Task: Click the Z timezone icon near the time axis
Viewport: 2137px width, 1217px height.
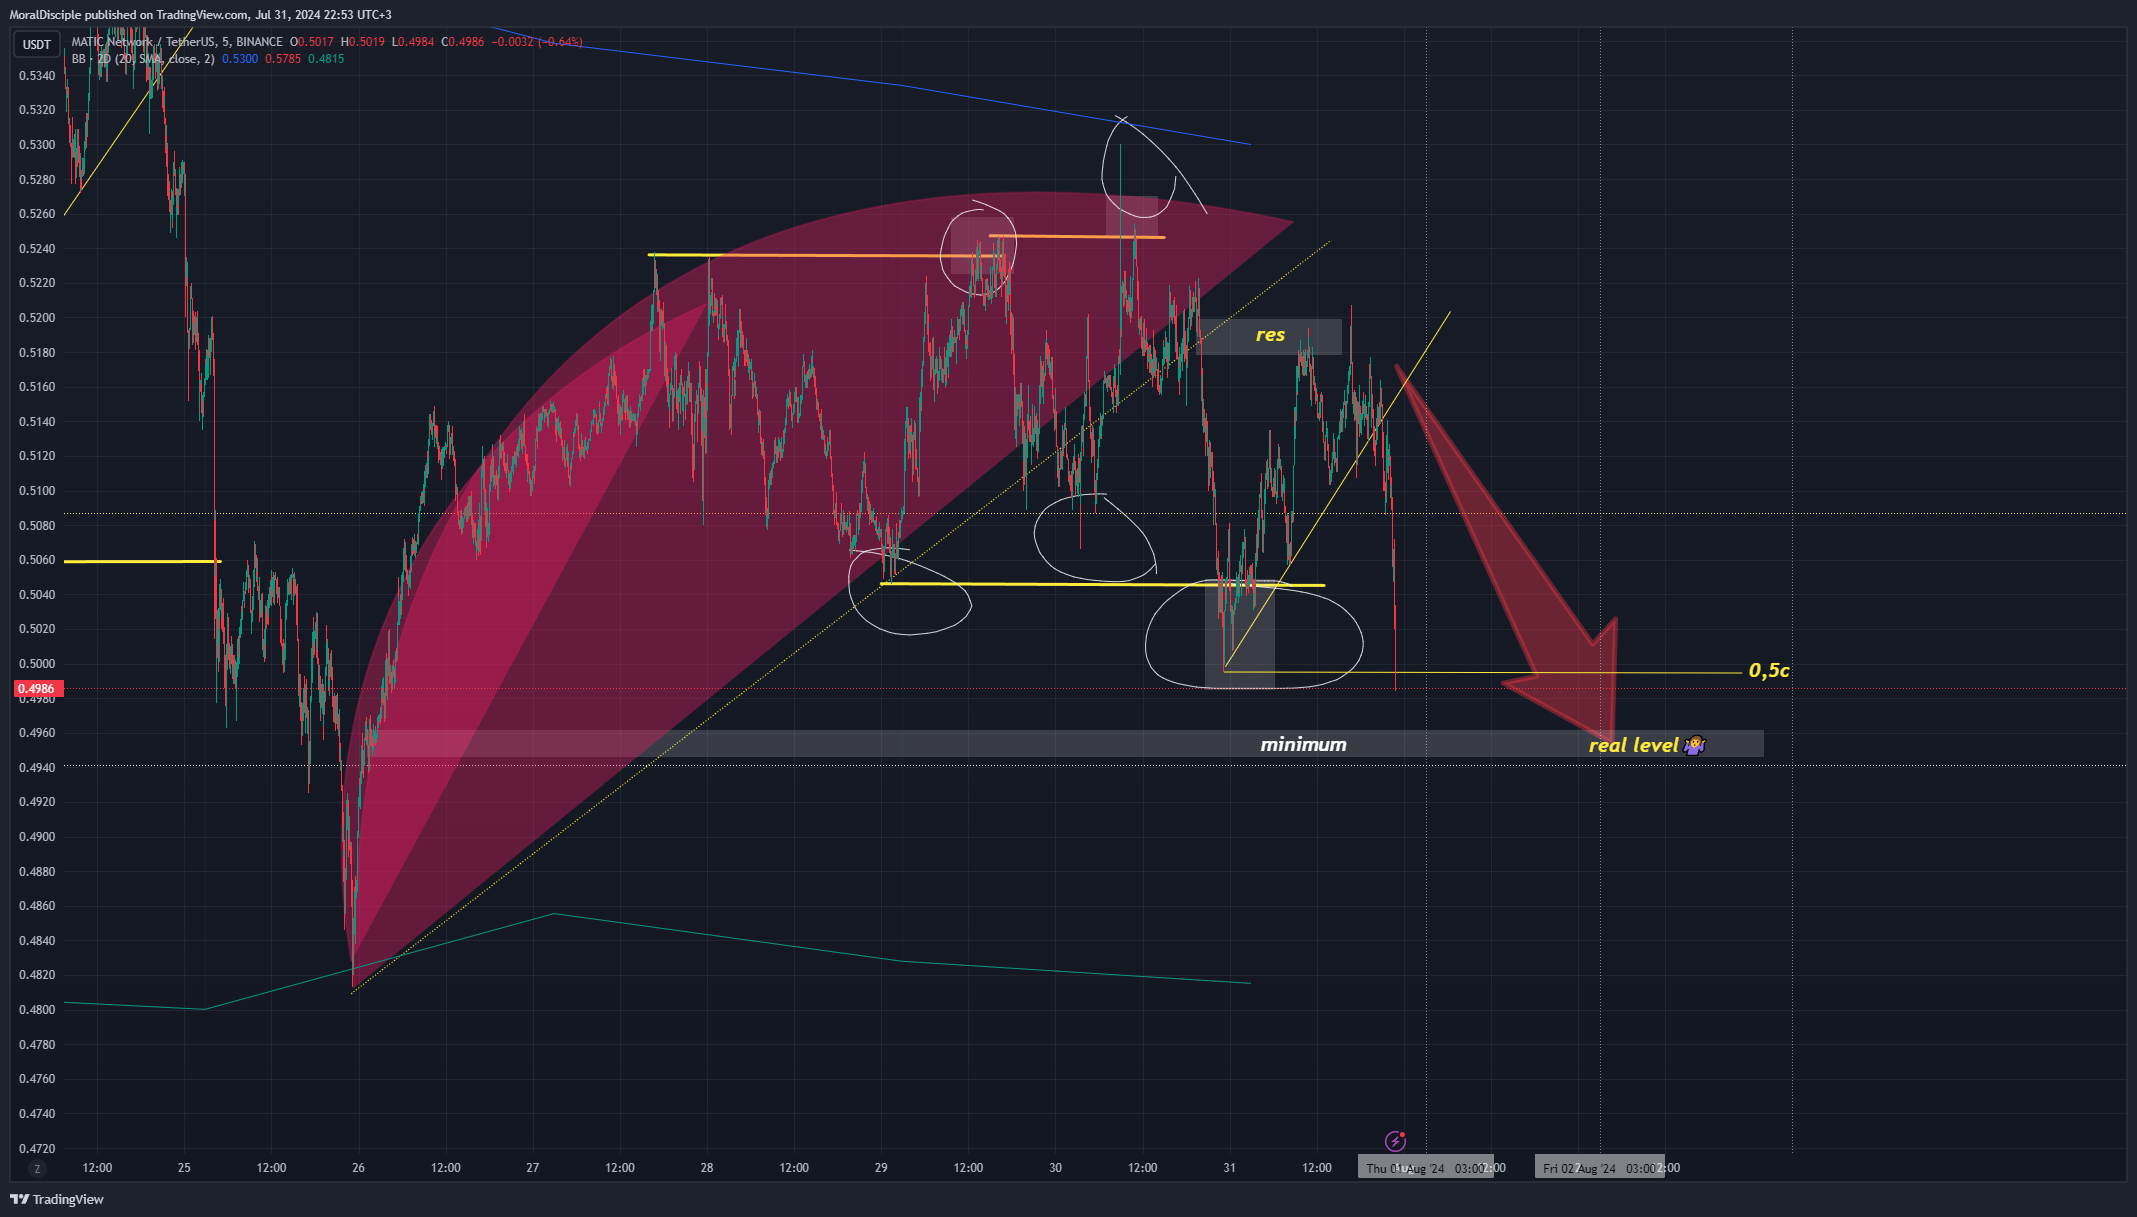Action: point(38,1169)
